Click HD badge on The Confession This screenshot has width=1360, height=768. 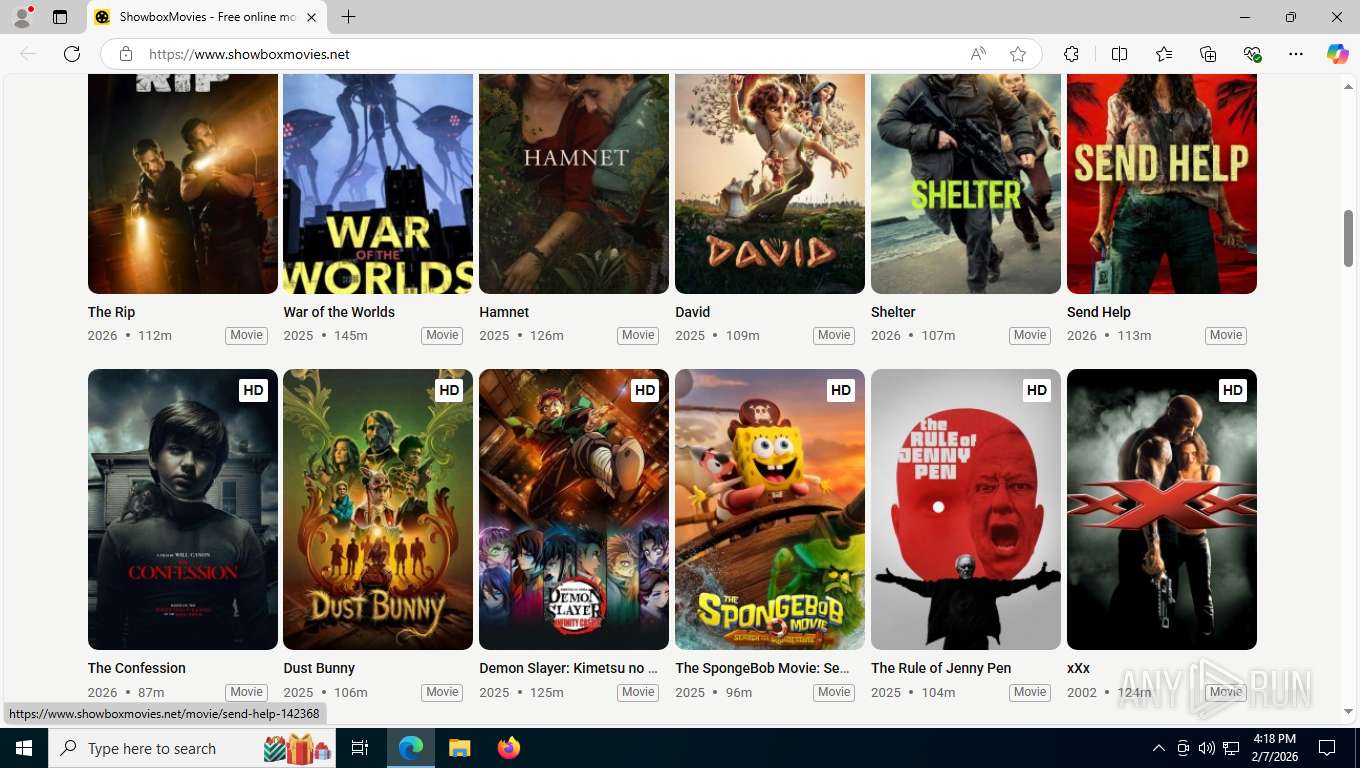pyautogui.click(x=253, y=390)
